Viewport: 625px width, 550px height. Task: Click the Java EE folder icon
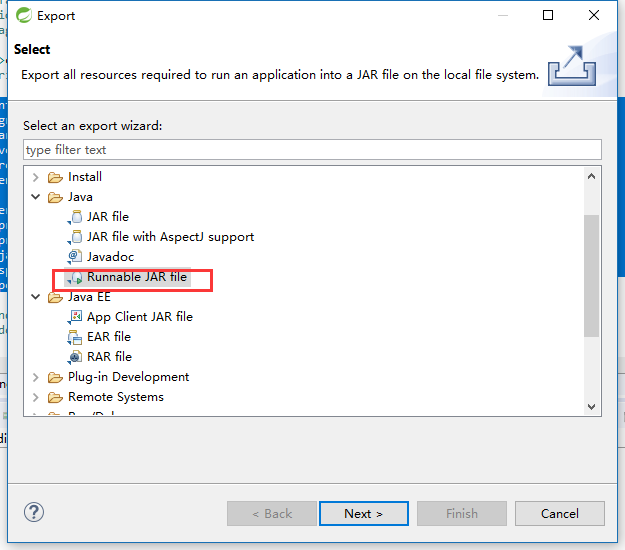pos(55,297)
